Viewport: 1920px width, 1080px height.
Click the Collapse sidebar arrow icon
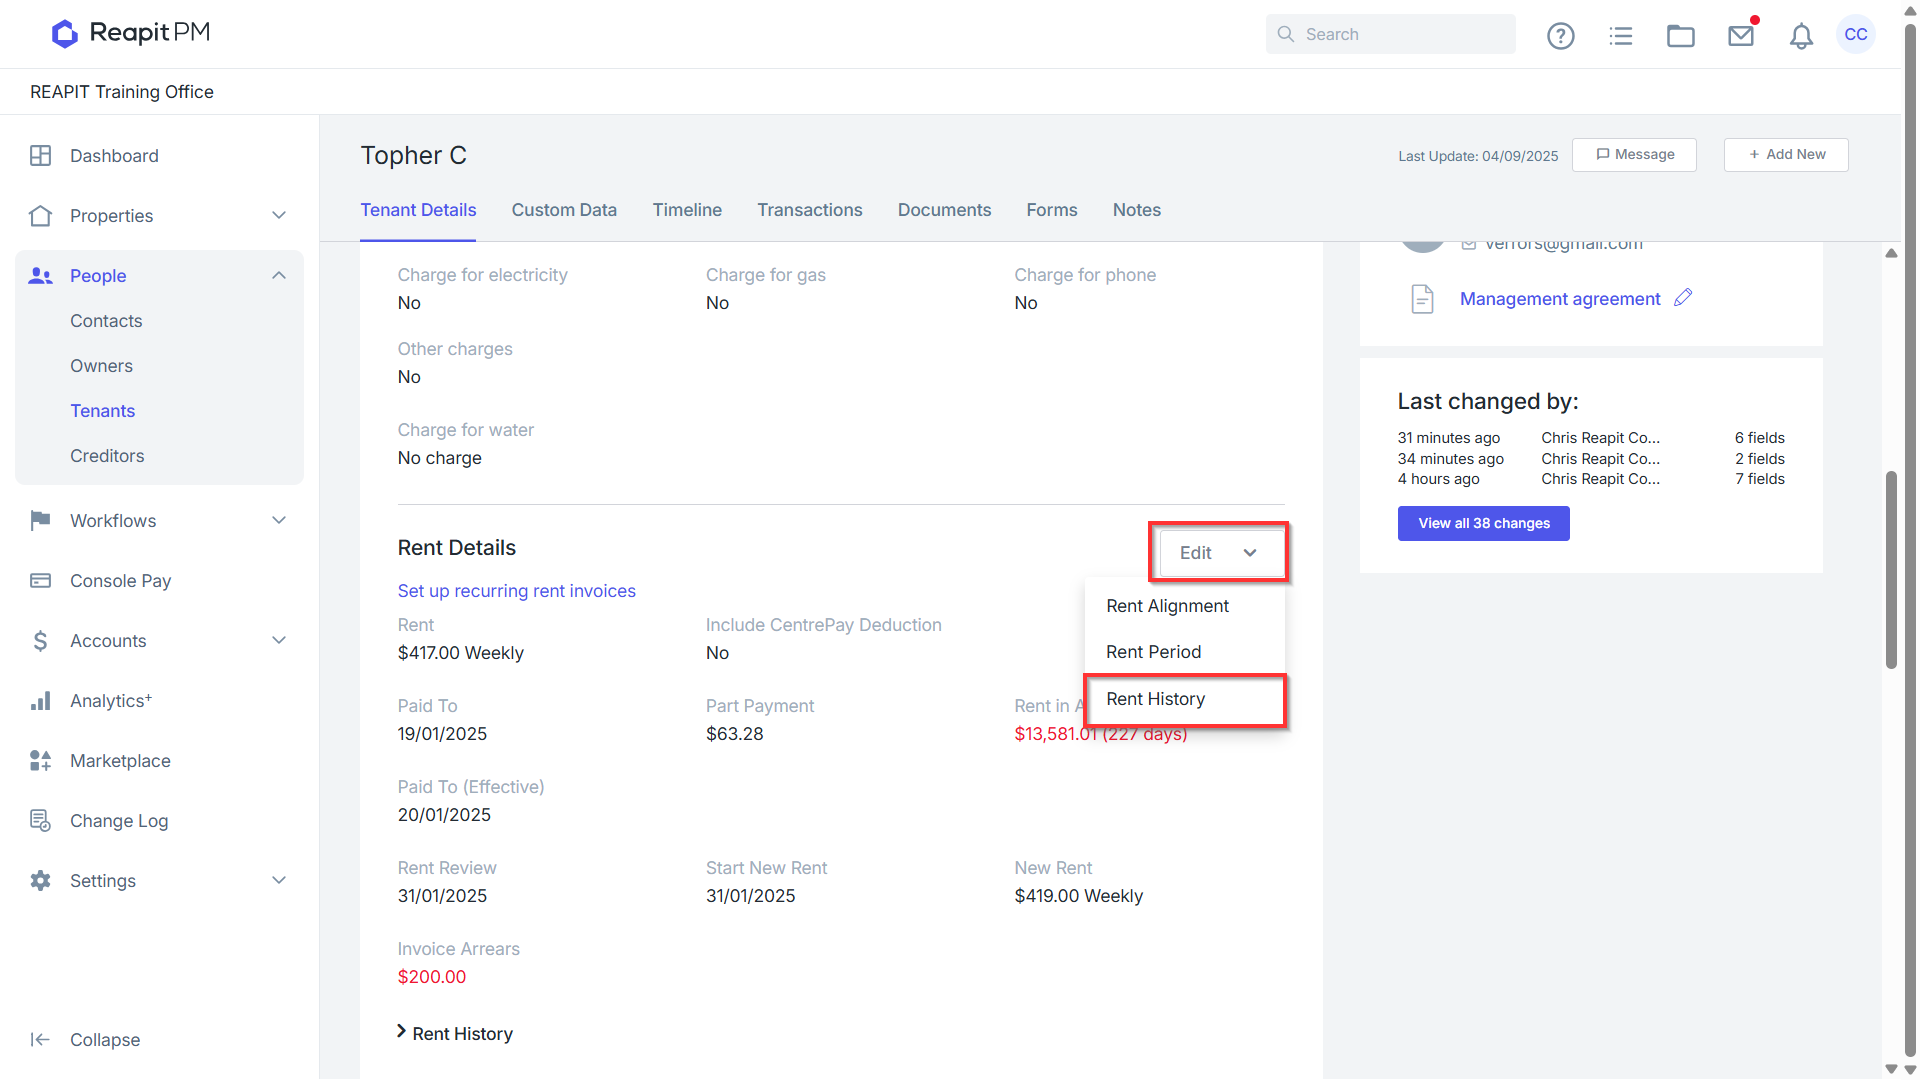point(40,1040)
